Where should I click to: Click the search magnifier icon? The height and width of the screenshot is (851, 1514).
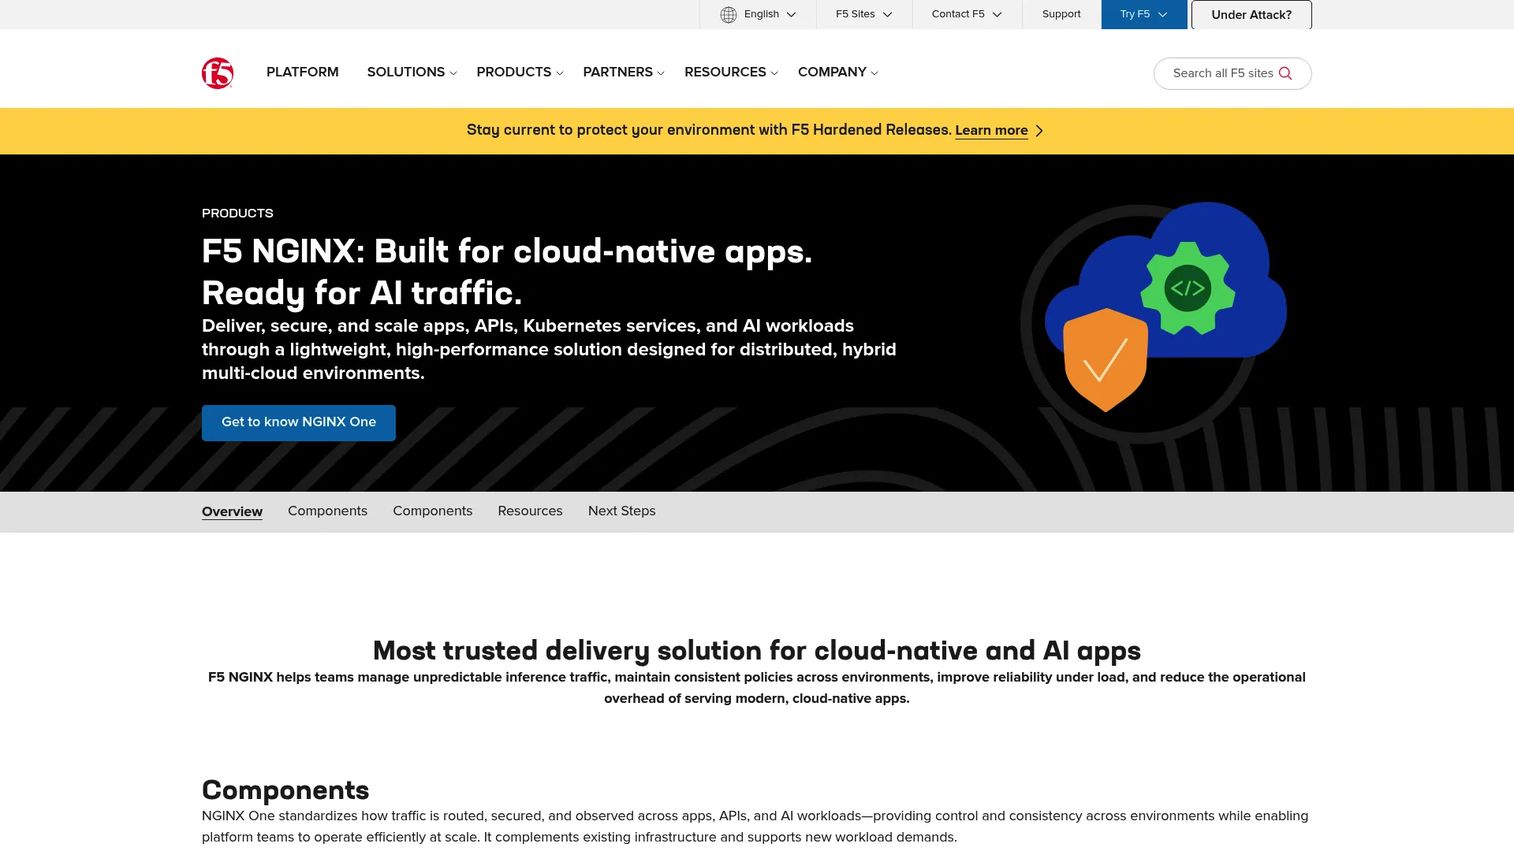click(x=1285, y=73)
